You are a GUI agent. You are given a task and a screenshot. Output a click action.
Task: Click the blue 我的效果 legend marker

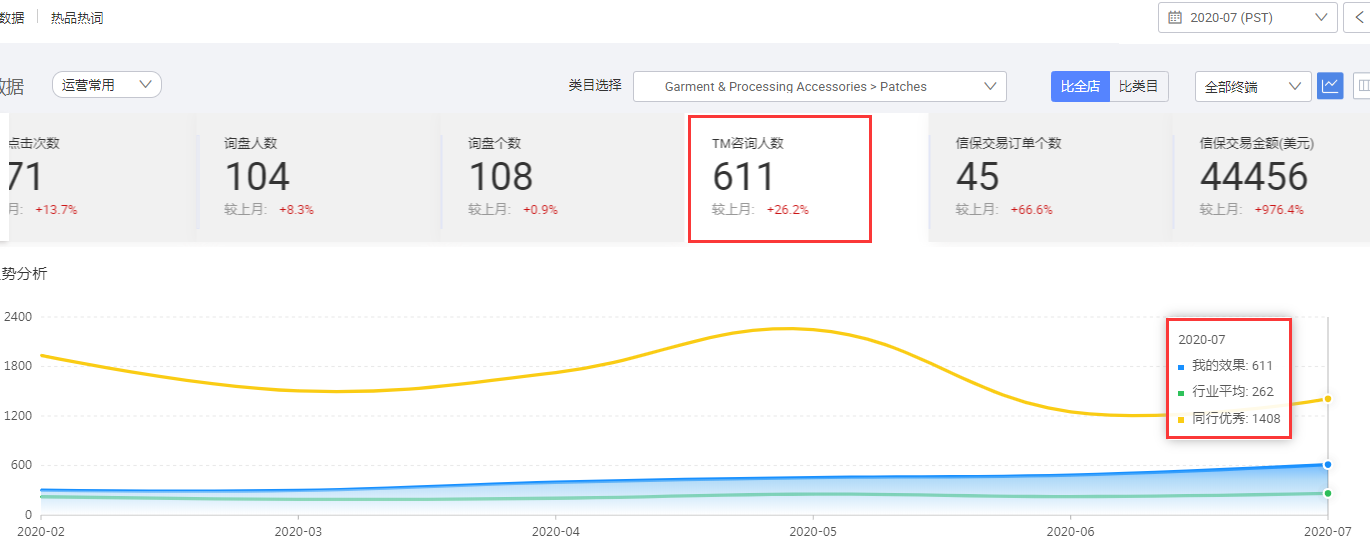point(1181,366)
